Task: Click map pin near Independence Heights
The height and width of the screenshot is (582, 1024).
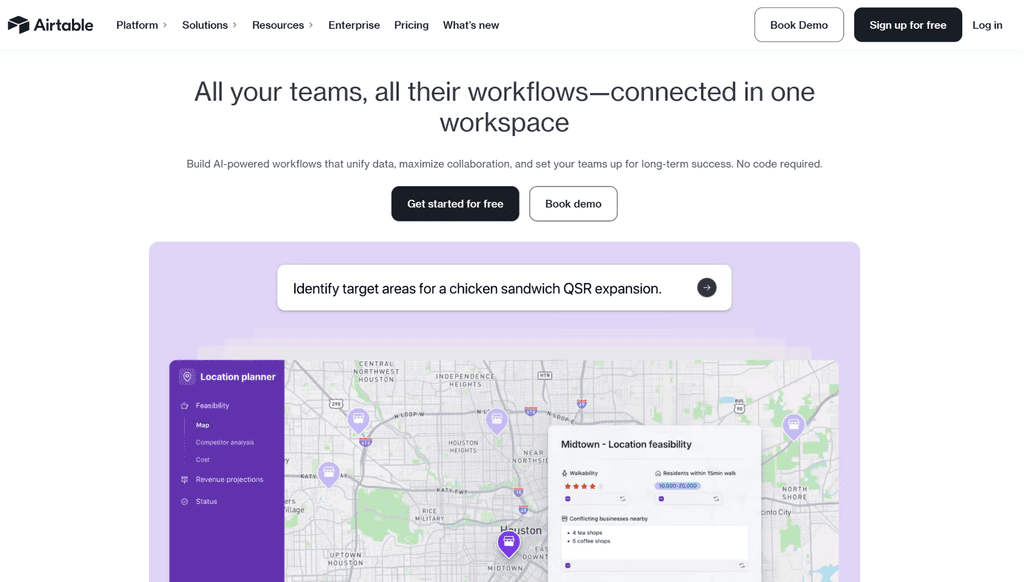Action: pos(497,421)
